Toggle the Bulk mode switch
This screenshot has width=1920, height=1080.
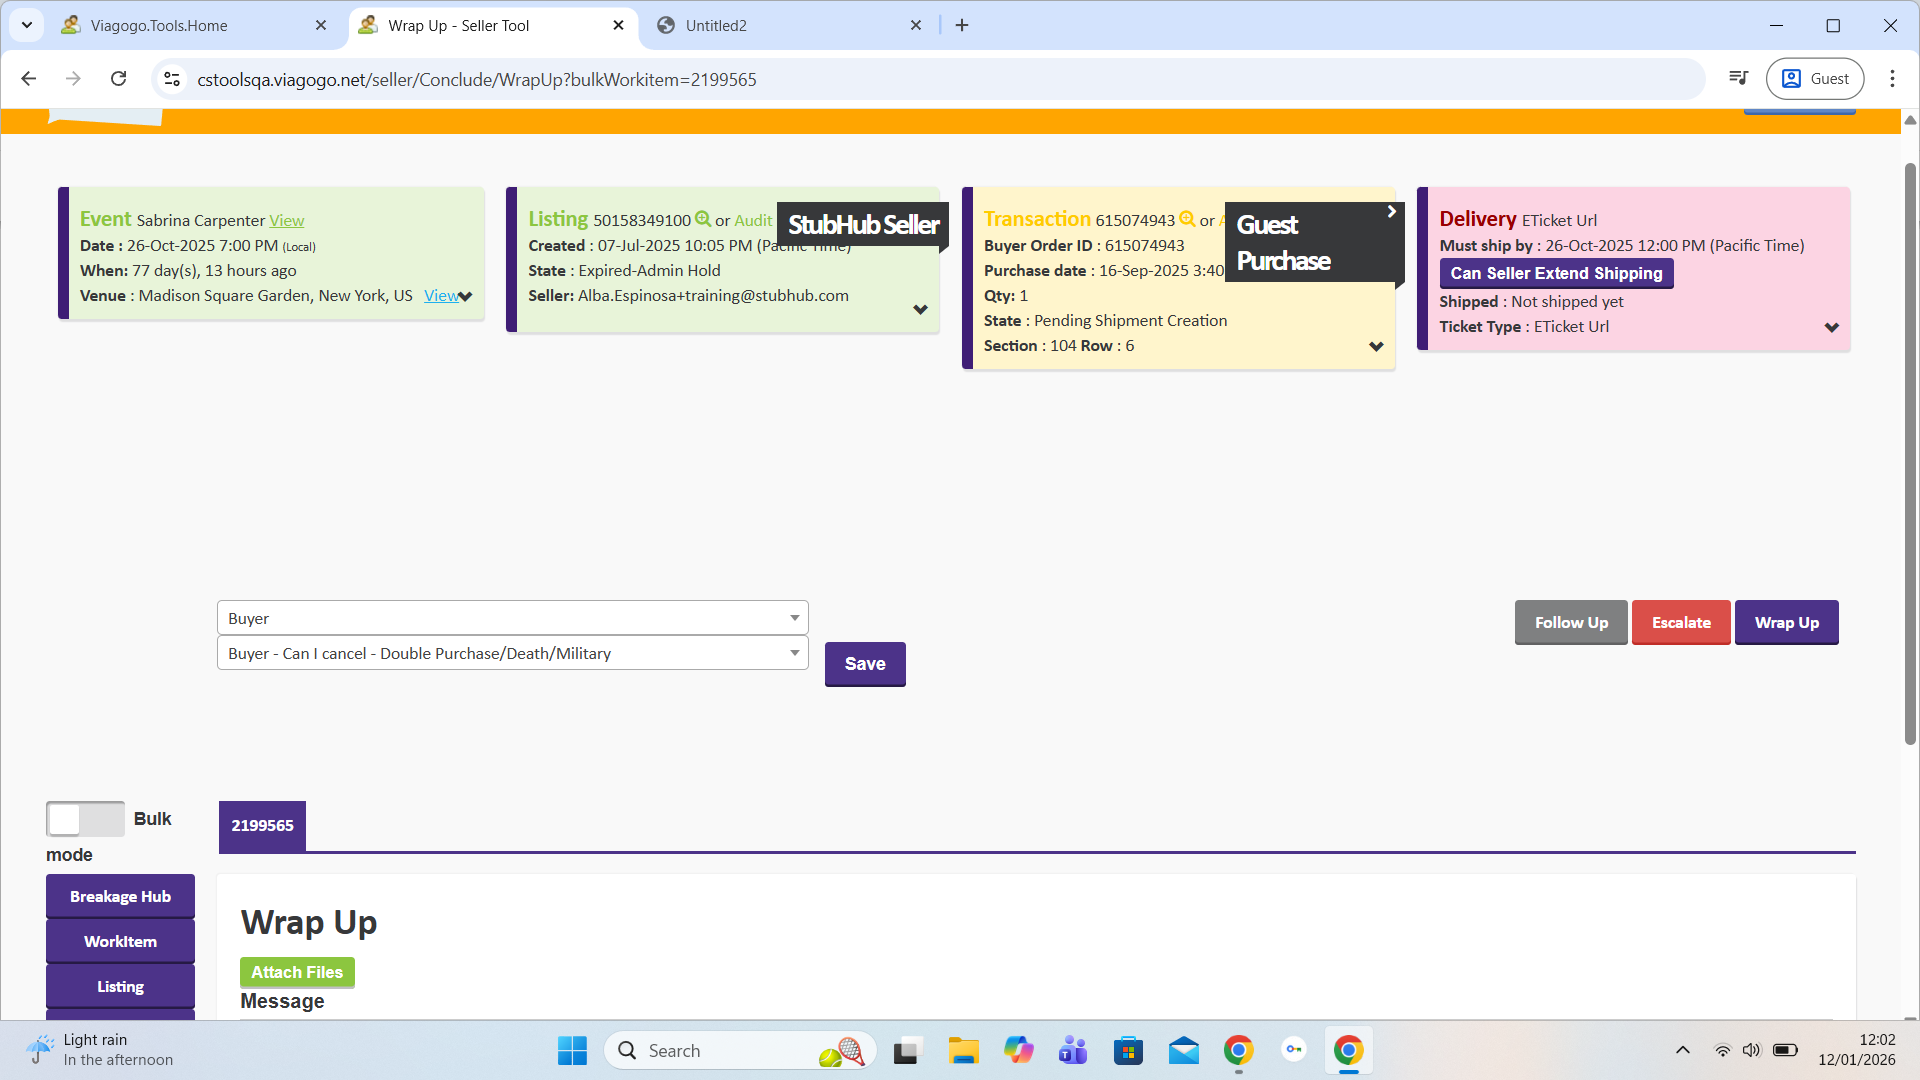click(x=85, y=819)
